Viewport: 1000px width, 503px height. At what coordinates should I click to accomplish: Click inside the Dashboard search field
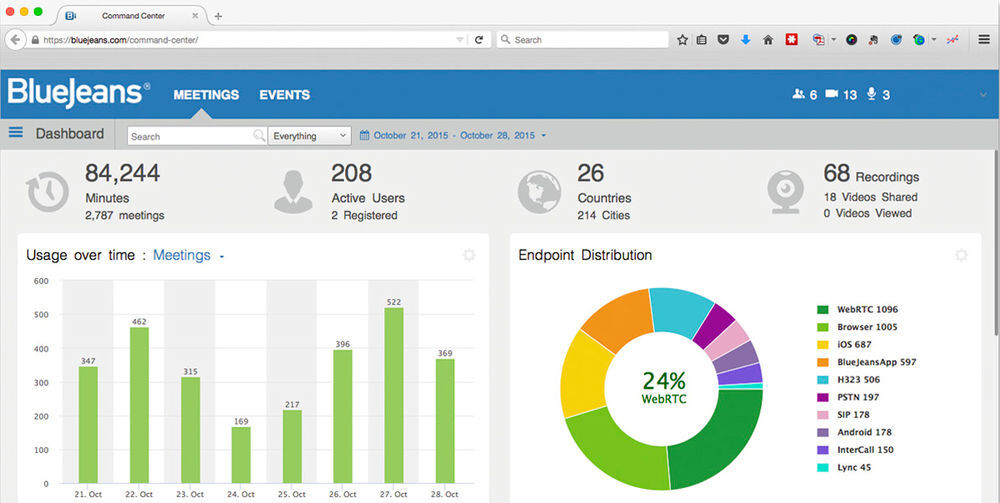tap(190, 136)
